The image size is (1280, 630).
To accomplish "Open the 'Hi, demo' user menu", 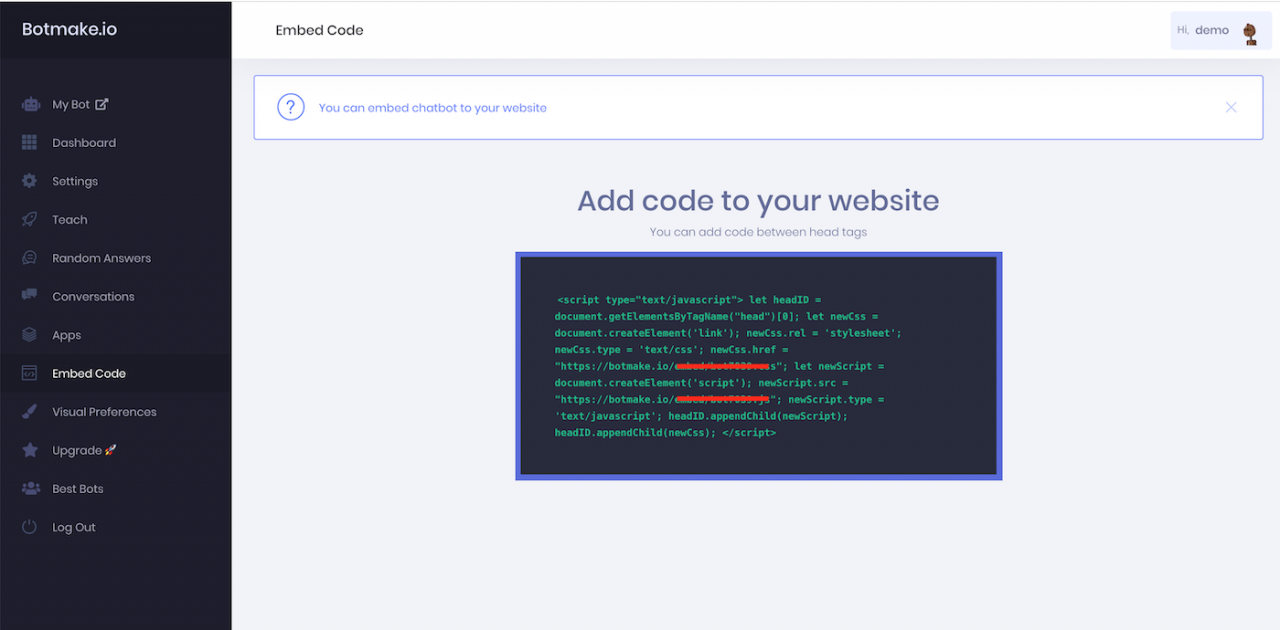I will click(x=1221, y=31).
